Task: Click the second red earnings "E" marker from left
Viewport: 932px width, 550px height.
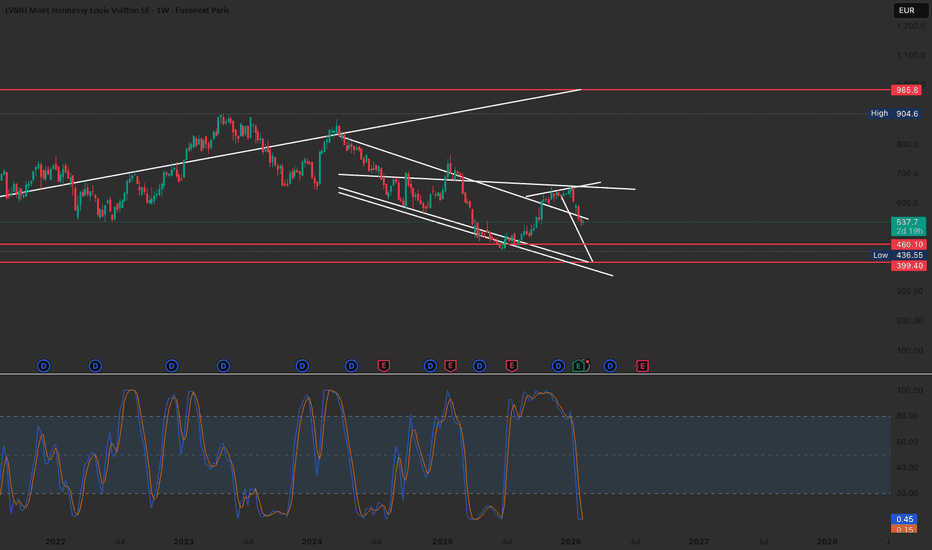Action: 450,366
